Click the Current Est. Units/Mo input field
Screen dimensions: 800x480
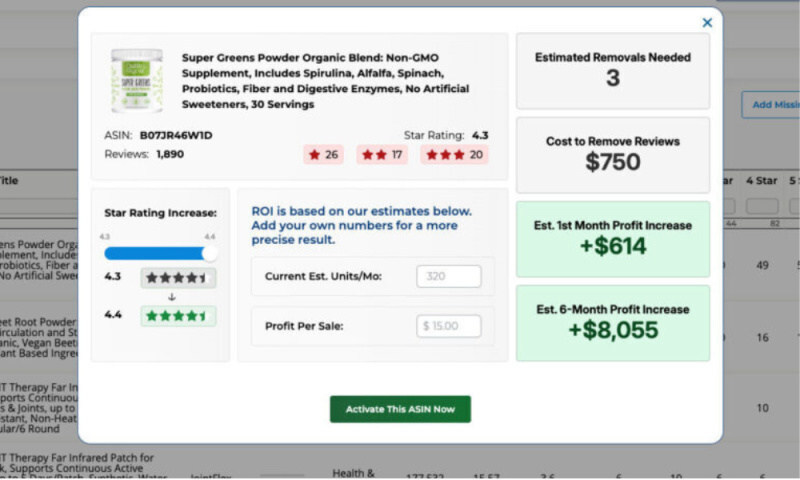point(448,276)
